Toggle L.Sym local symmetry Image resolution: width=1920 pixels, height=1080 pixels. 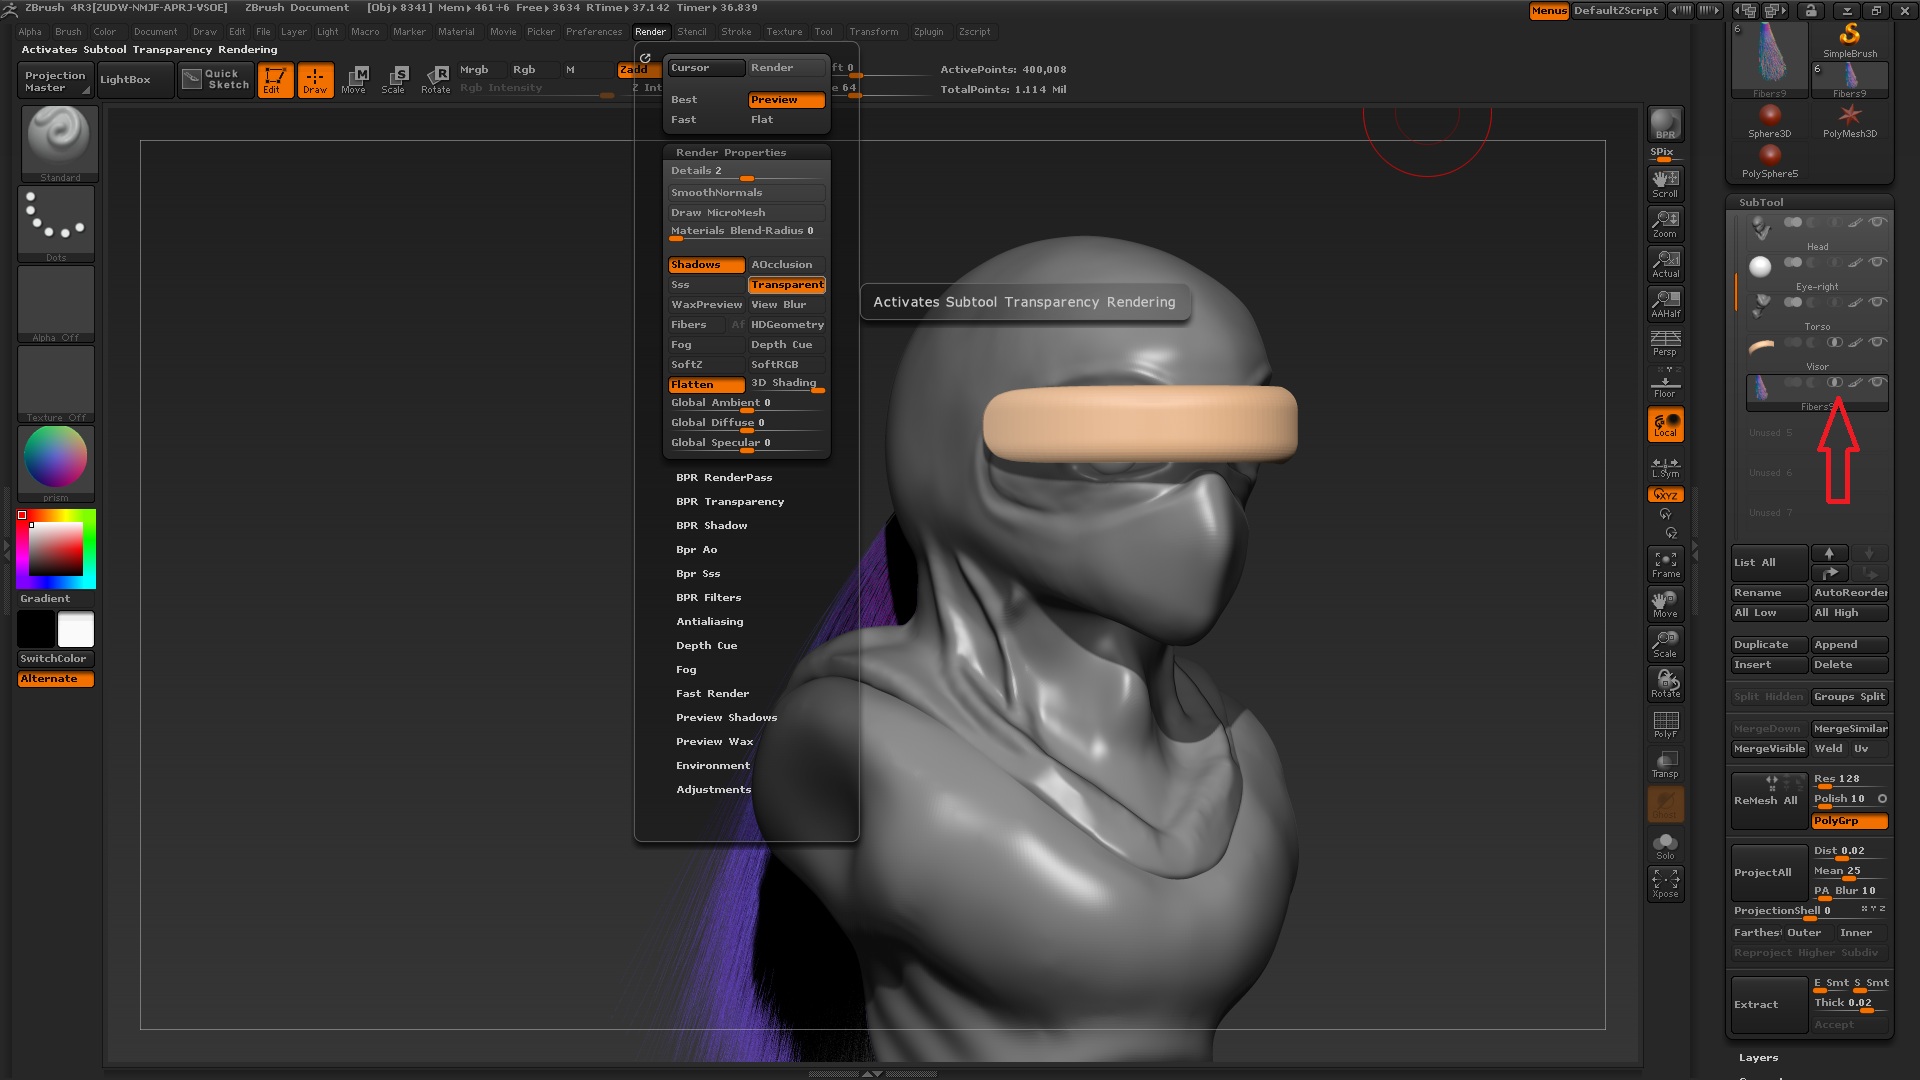[x=1665, y=466]
